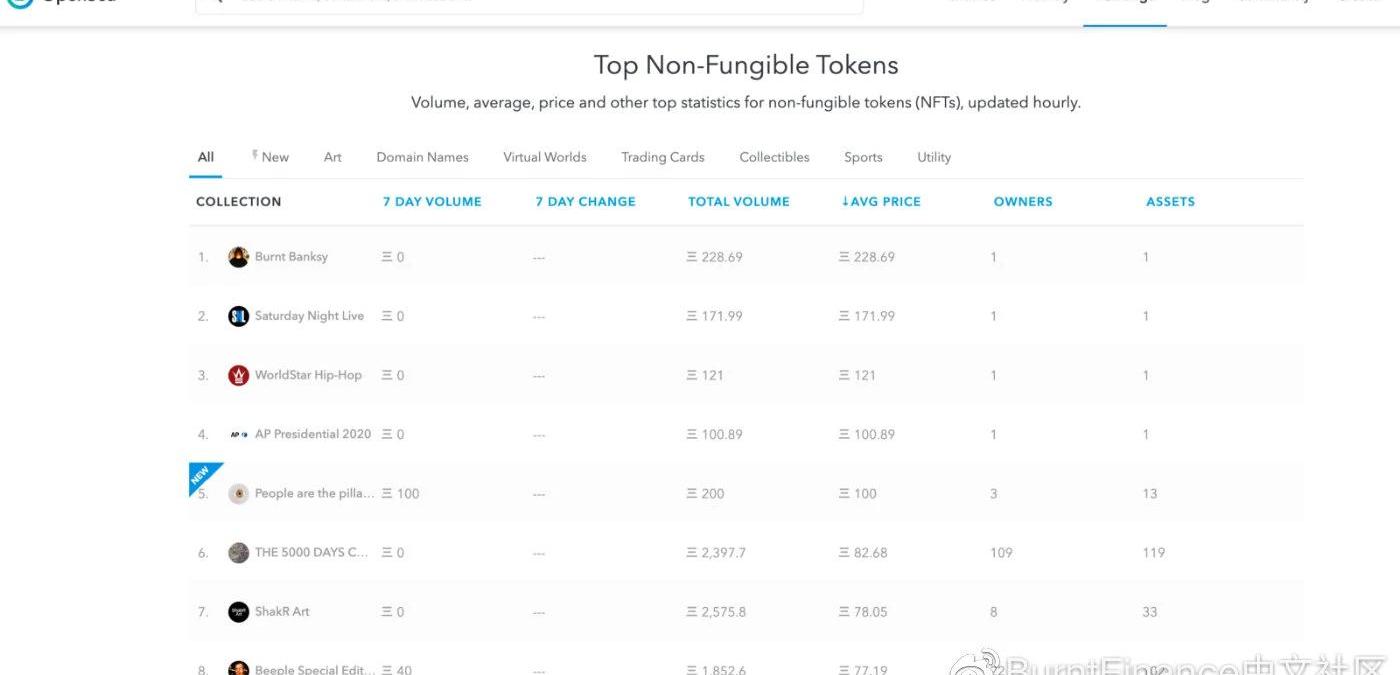The image size is (1400, 675).
Task: Toggle the AVG PRICE sort header
Action: click(x=881, y=201)
